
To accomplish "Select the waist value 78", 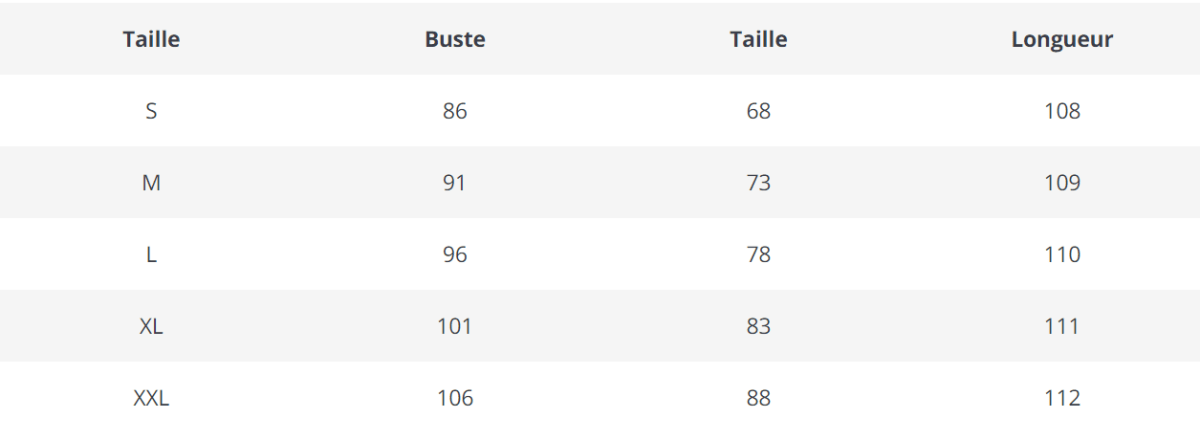I will [x=758, y=255].
